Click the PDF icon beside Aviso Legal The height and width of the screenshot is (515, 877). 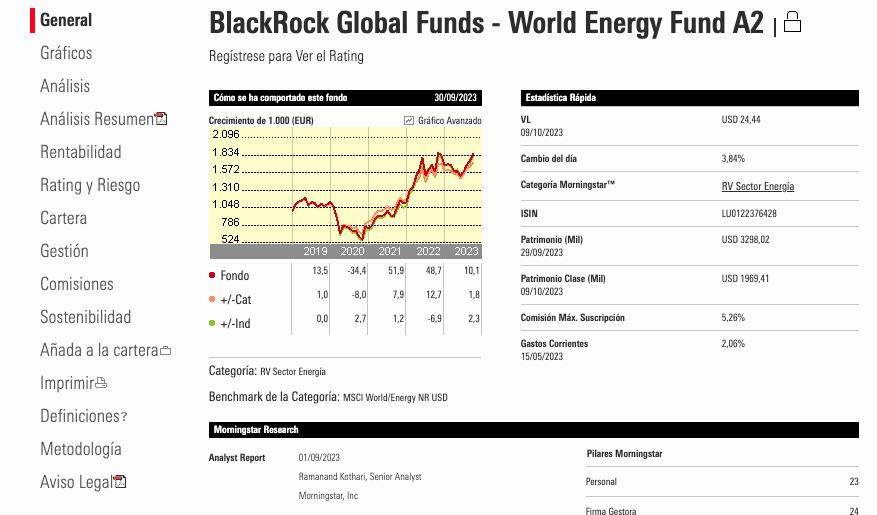click(x=120, y=481)
